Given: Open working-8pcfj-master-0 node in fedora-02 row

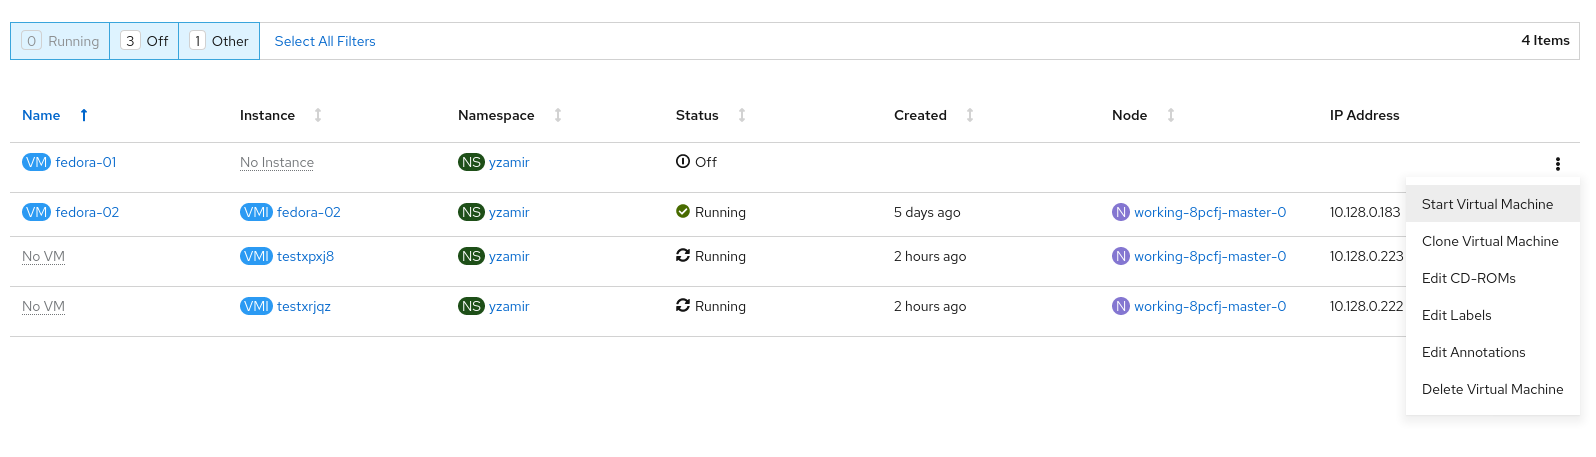Looking at the screenshot, I should pyautogui.click(x=1210, y=212).
